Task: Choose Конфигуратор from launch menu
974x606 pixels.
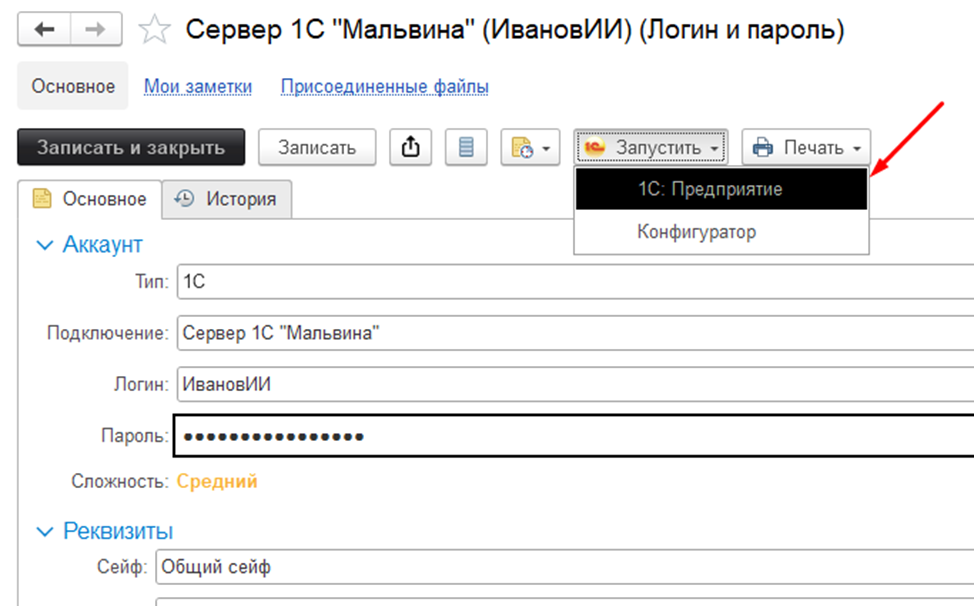Action: [697, 232]
